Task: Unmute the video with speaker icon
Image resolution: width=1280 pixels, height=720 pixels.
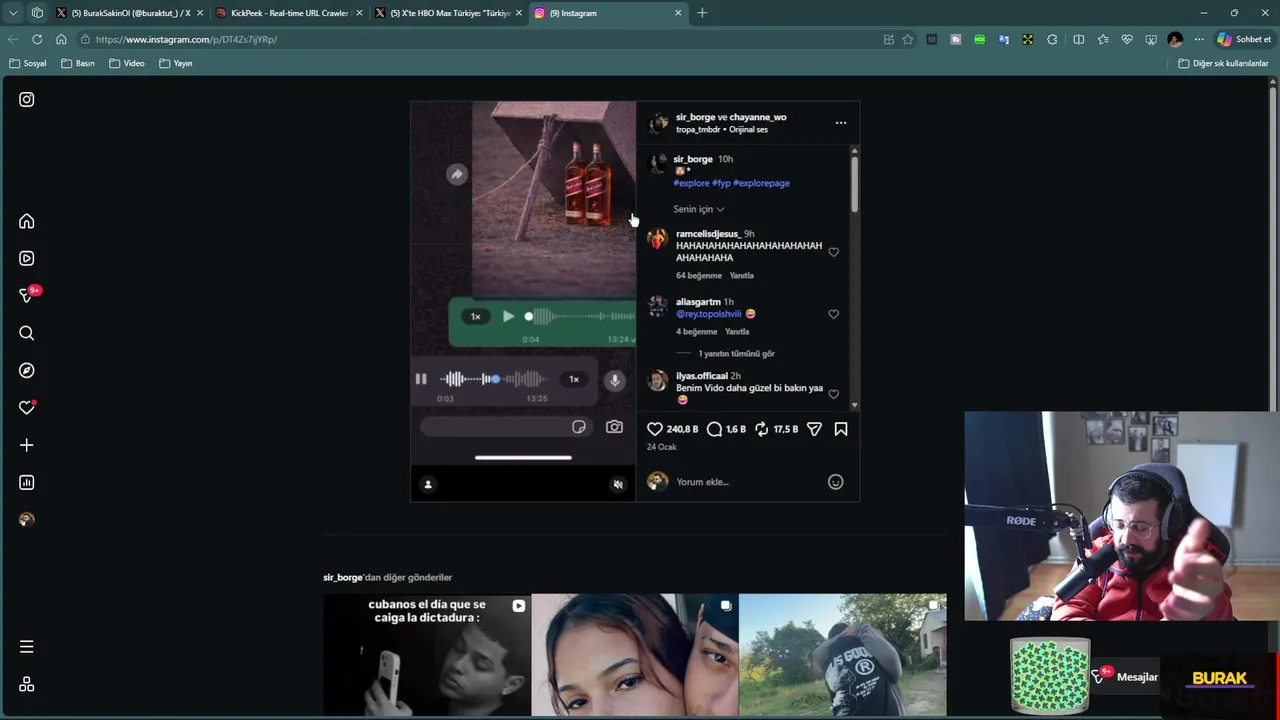Action: point(618,484)
